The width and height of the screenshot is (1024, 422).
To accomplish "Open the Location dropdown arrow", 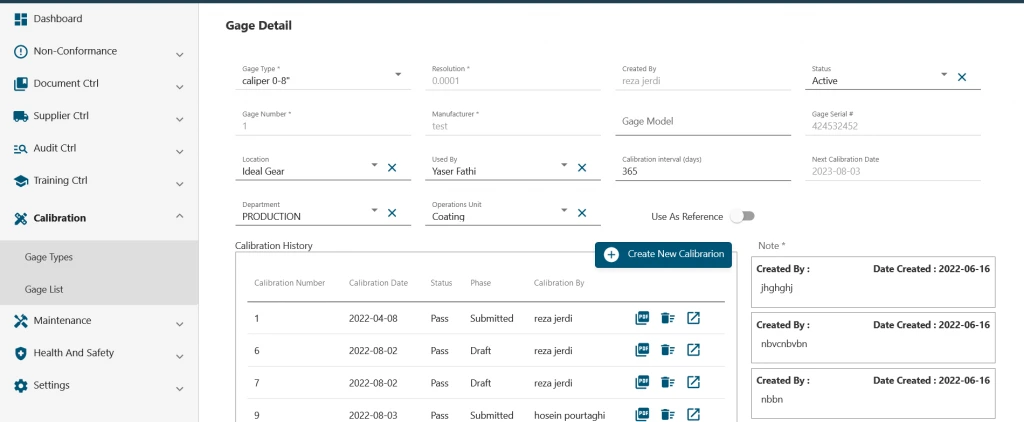I will tap(374, 165).
